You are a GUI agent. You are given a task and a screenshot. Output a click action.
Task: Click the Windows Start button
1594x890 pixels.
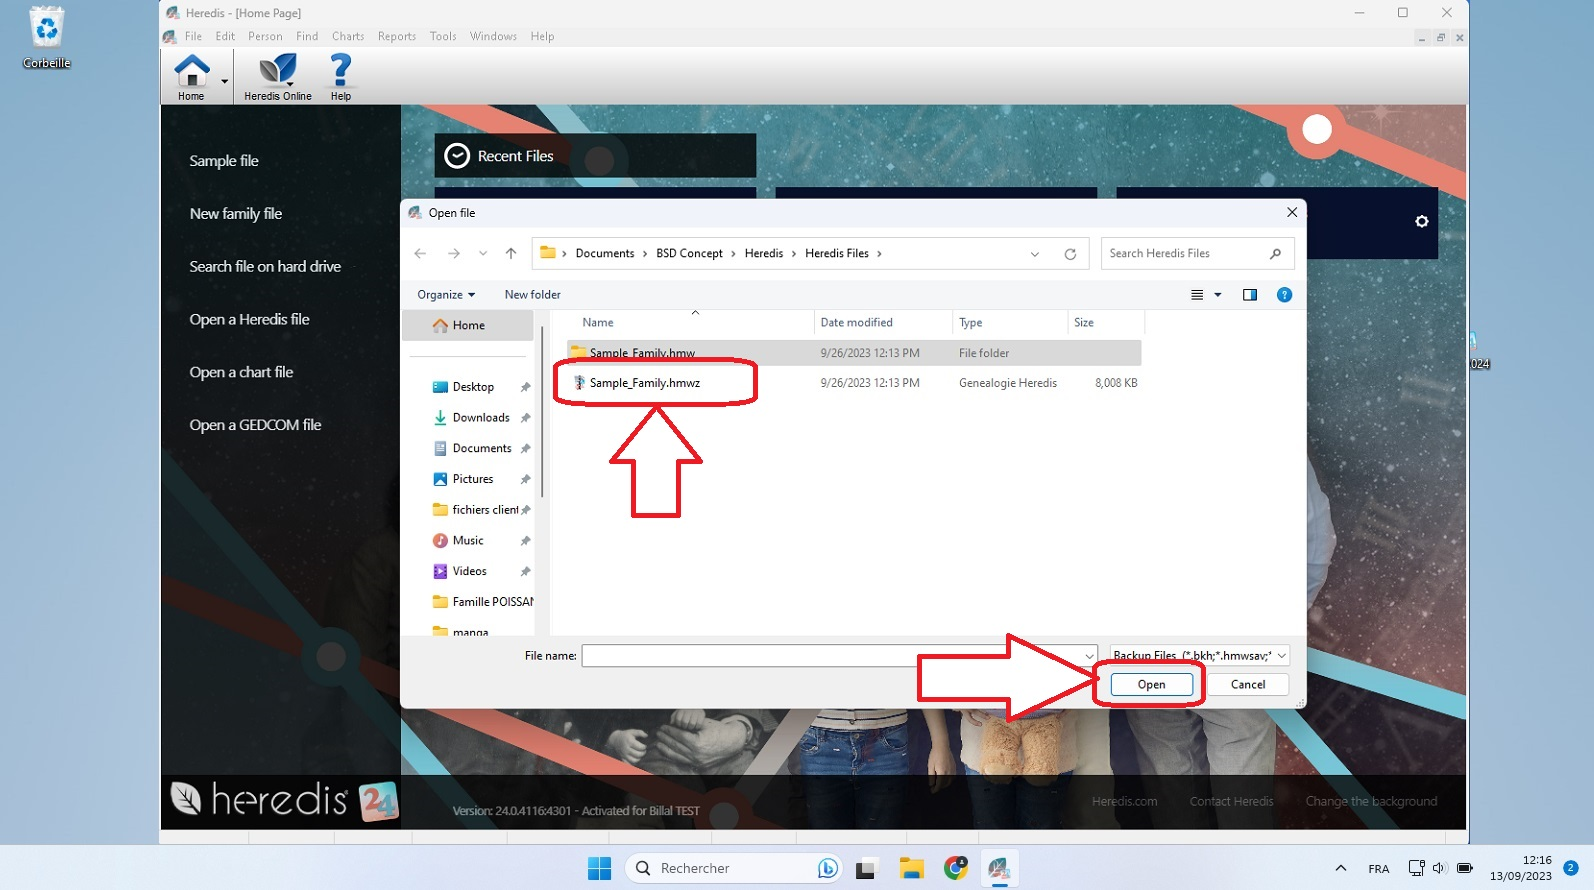pyautogui.click(x=599, y=868)
